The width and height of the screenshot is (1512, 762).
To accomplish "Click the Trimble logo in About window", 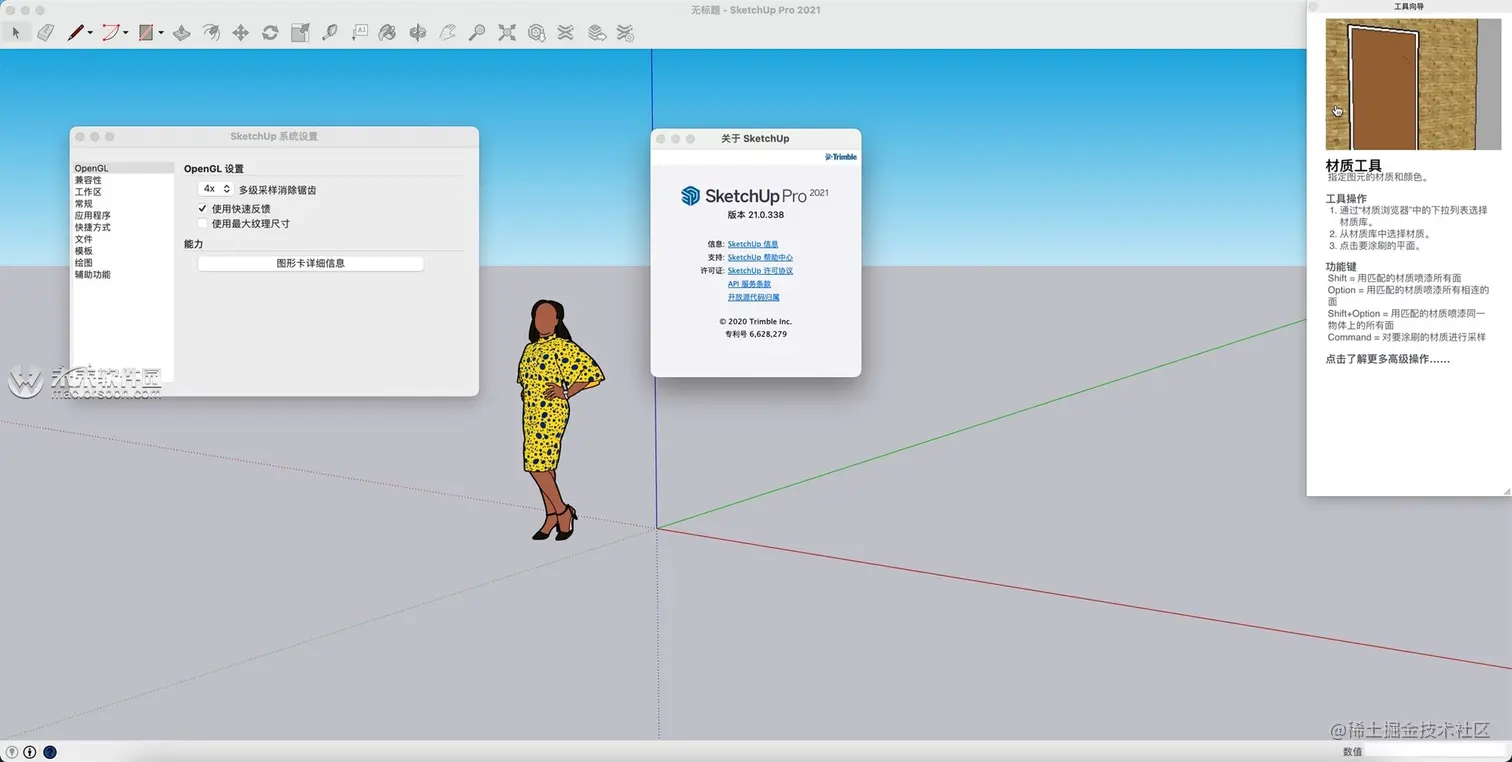I will coord(841,157).
